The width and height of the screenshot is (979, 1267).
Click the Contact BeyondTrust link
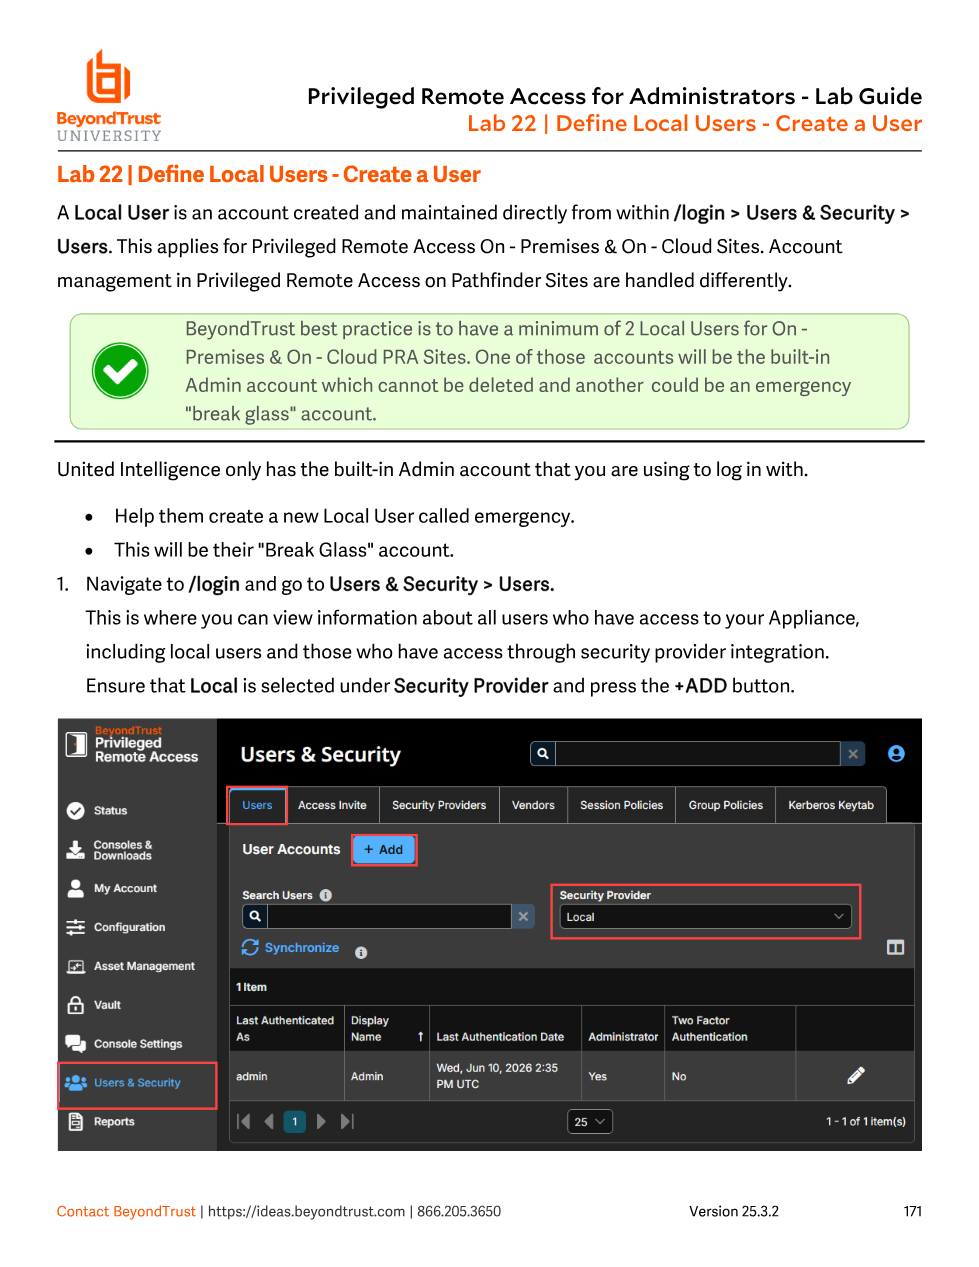(x=126, y=1211)
